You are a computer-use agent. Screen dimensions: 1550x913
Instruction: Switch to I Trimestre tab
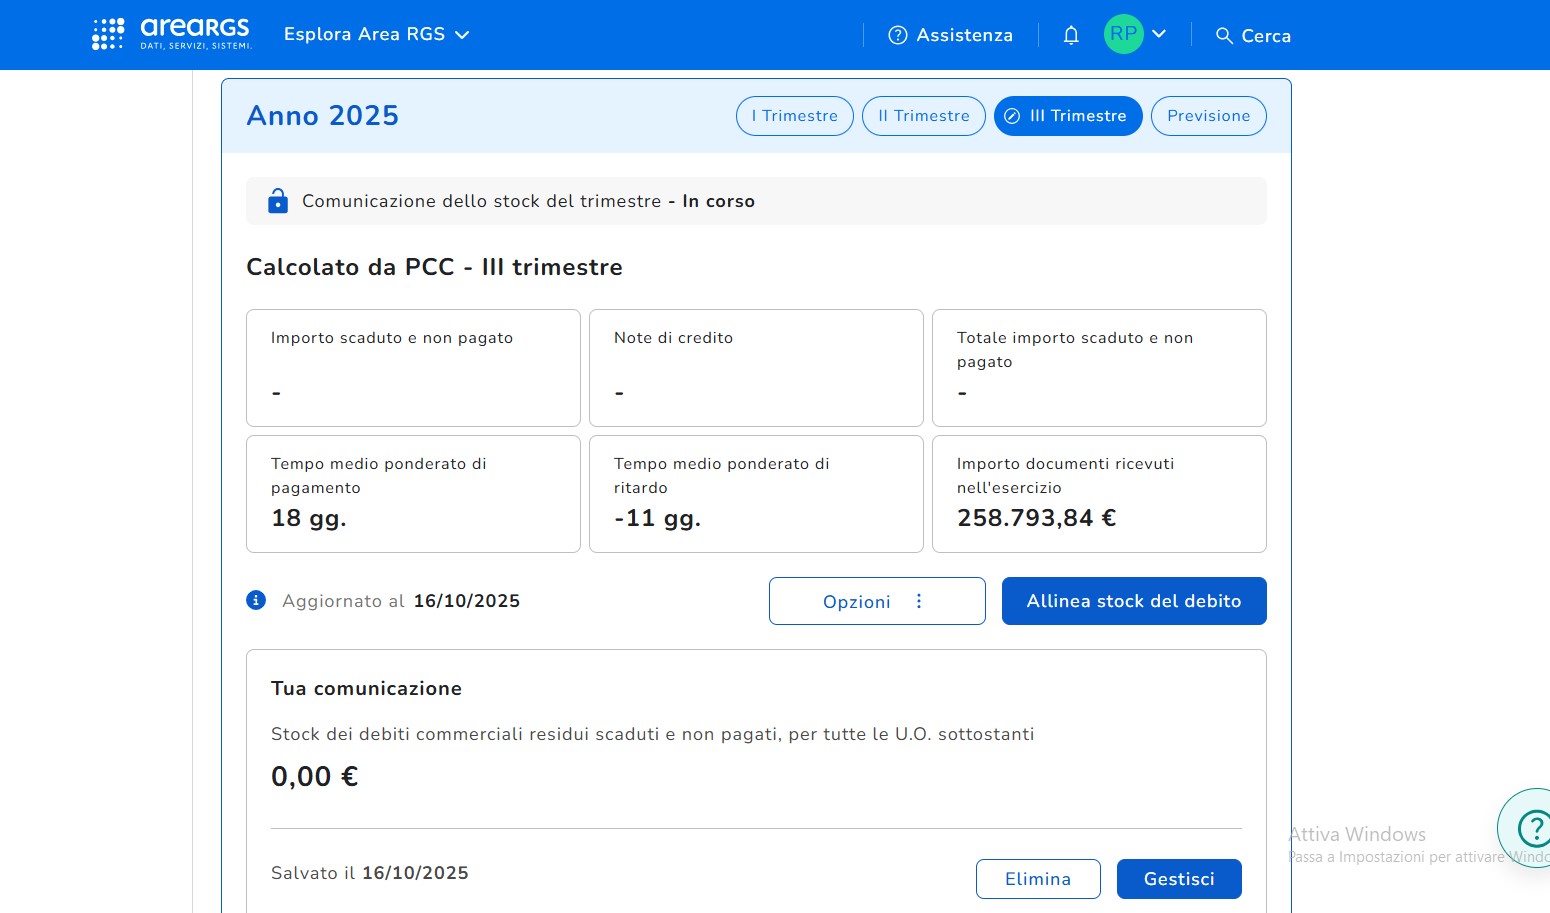(794, 116)
